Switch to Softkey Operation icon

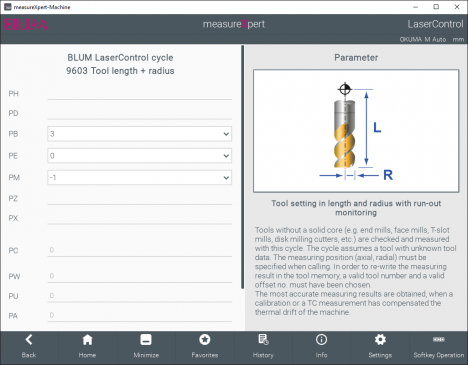(439, 339)
